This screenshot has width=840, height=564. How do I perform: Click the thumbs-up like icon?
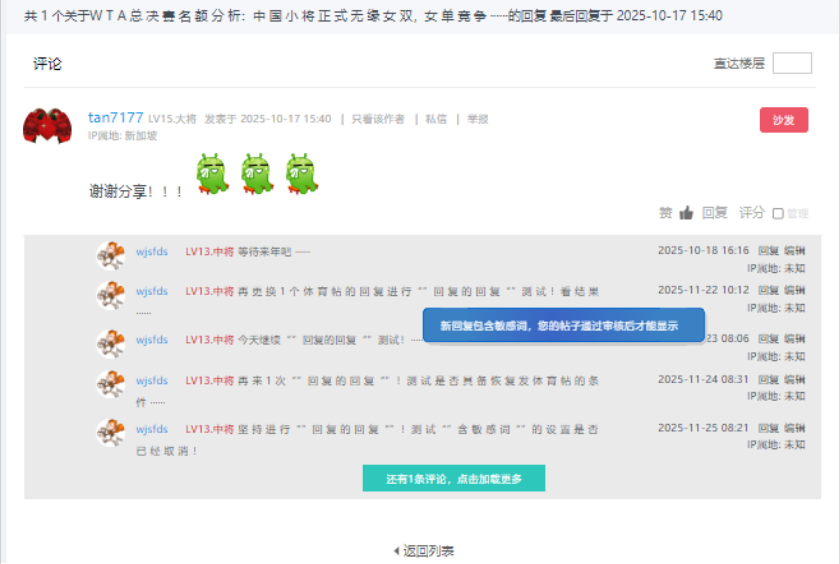tap(686, 213)
